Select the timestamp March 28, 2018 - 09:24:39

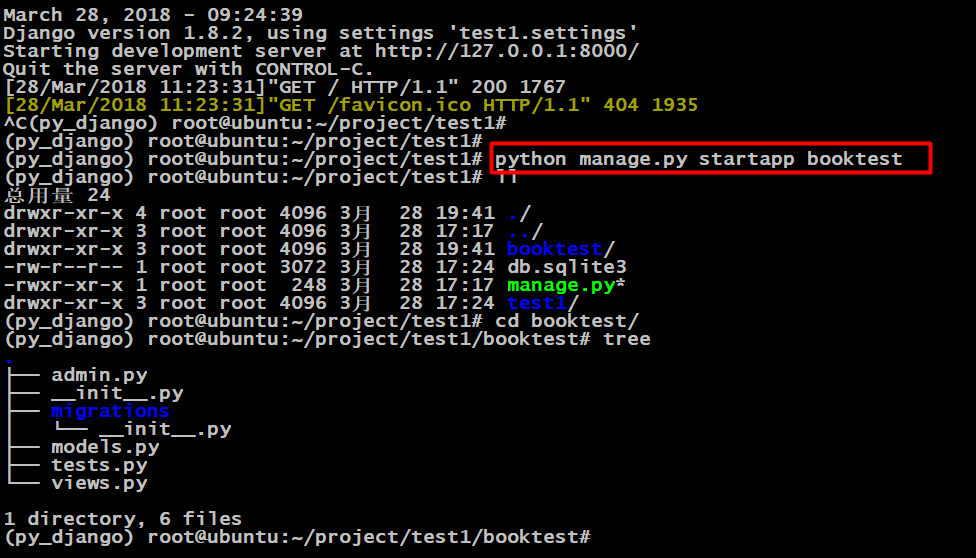coord(153,15)
